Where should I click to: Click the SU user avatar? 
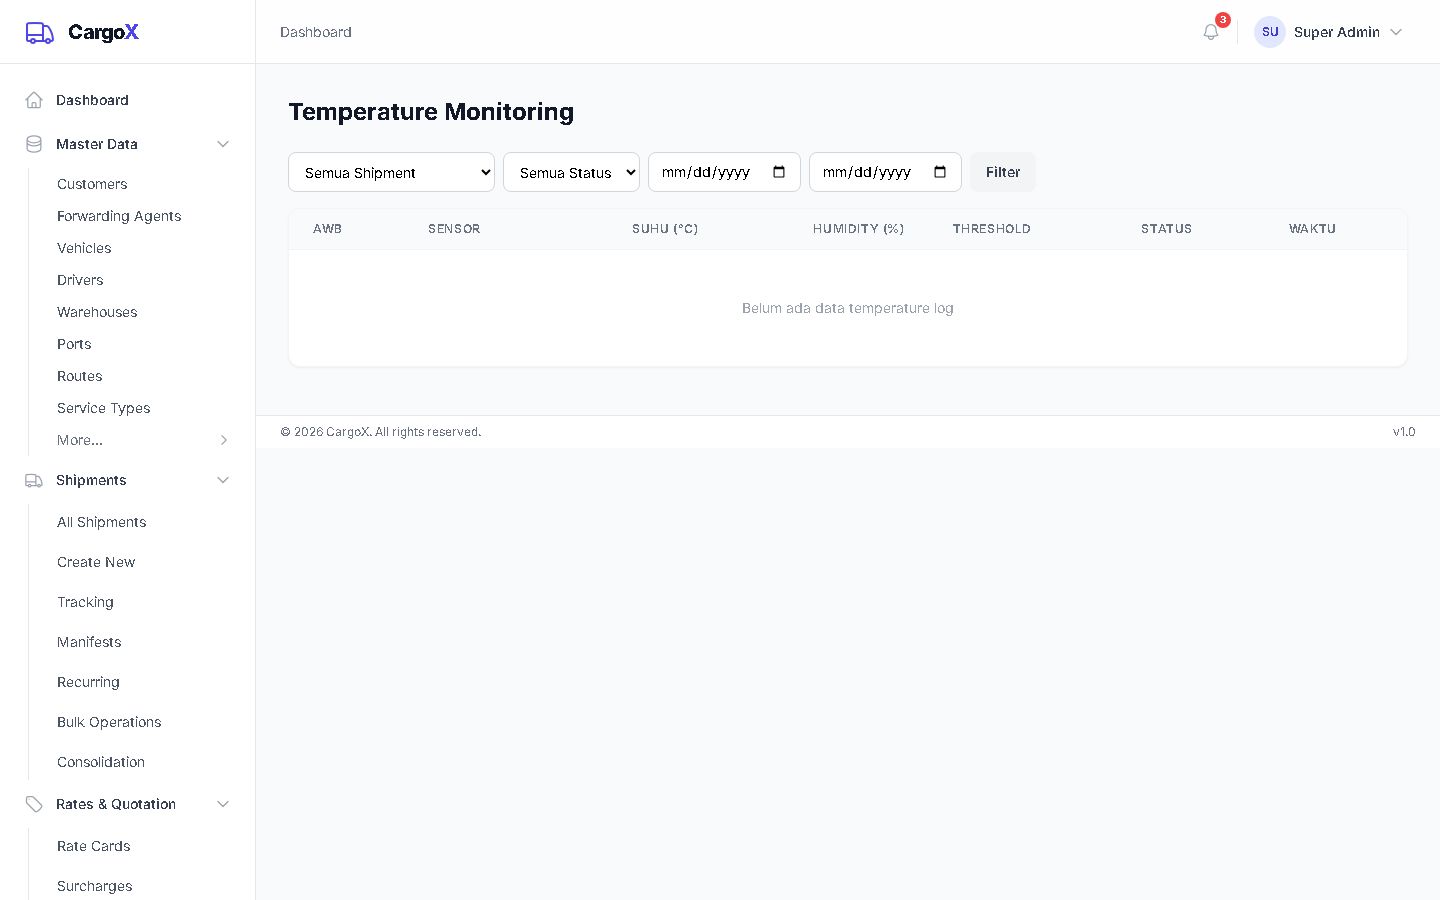pyautogui.click(x=1270, y=32)
